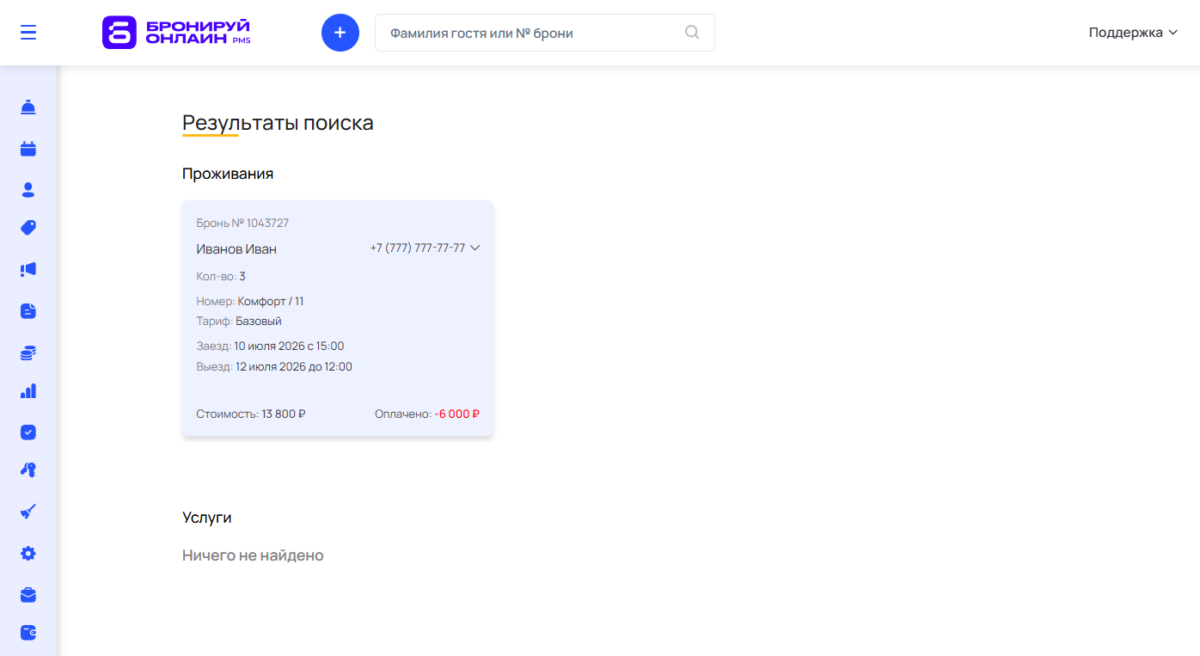Open the Поддержка dropdown

1133,32
